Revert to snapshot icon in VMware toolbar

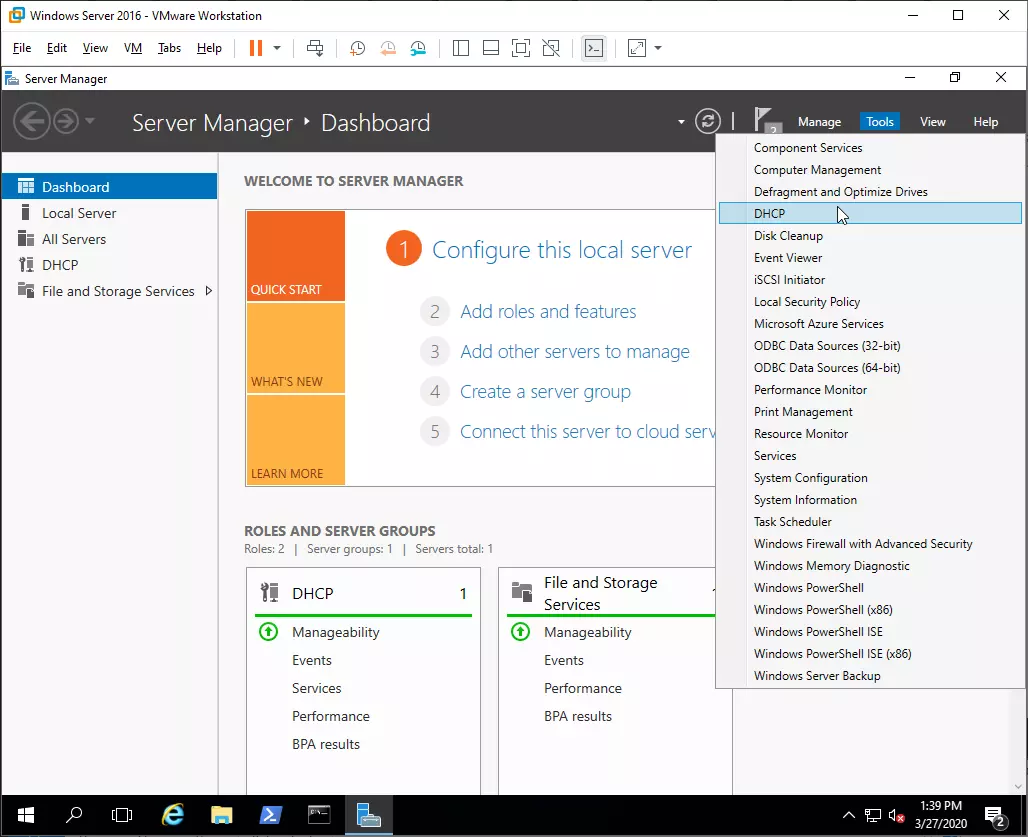pos(388,48)
